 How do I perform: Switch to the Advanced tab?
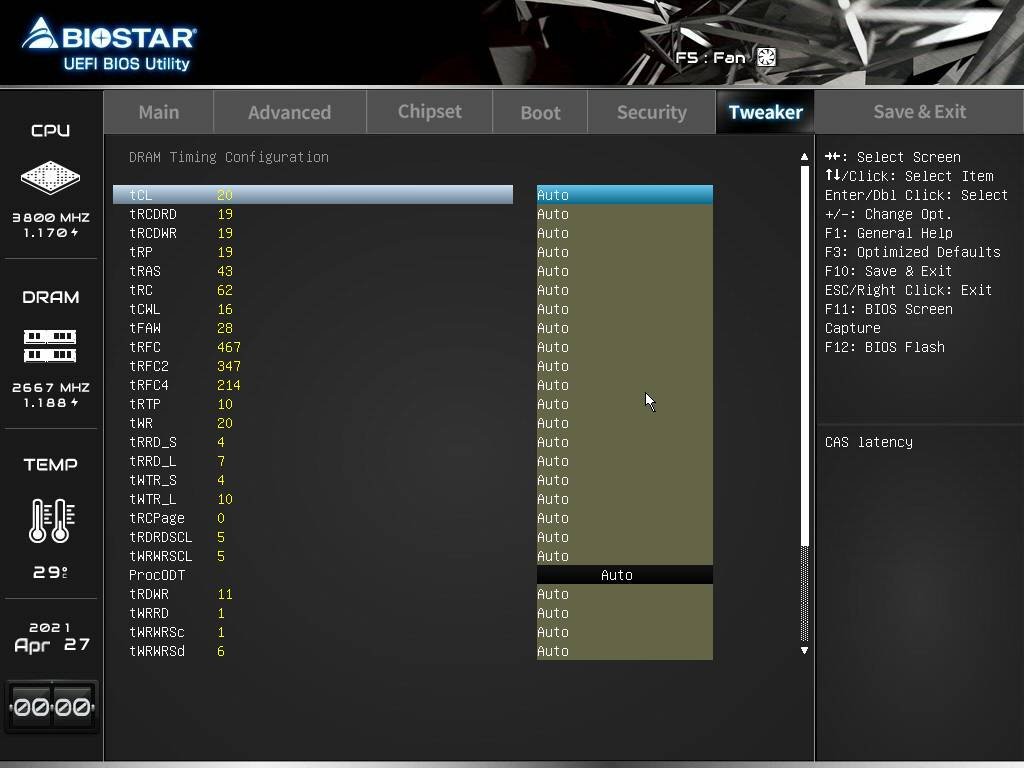[289, 112]
